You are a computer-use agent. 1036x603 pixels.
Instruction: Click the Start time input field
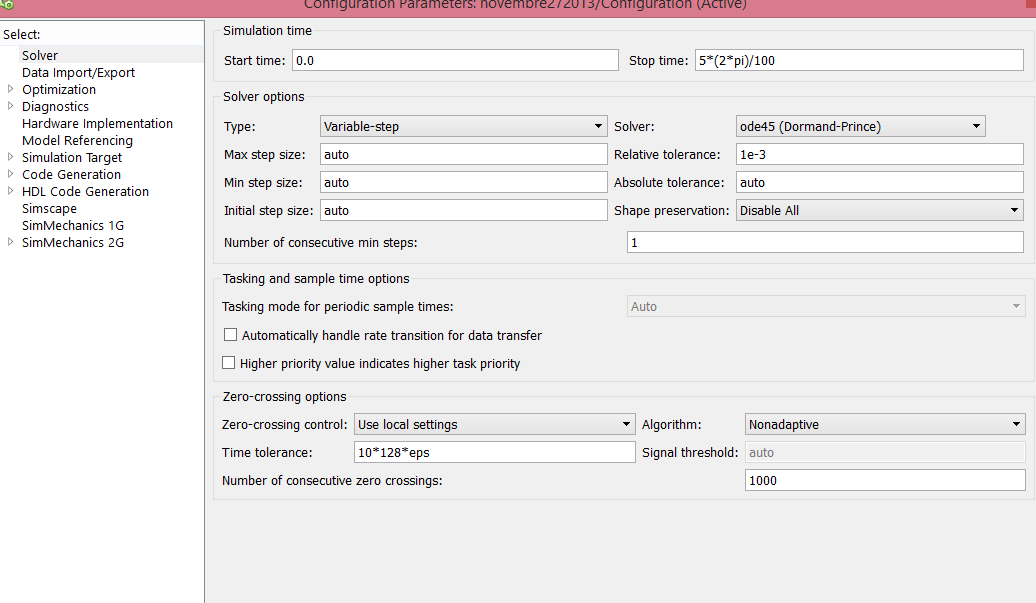(454, 61)
